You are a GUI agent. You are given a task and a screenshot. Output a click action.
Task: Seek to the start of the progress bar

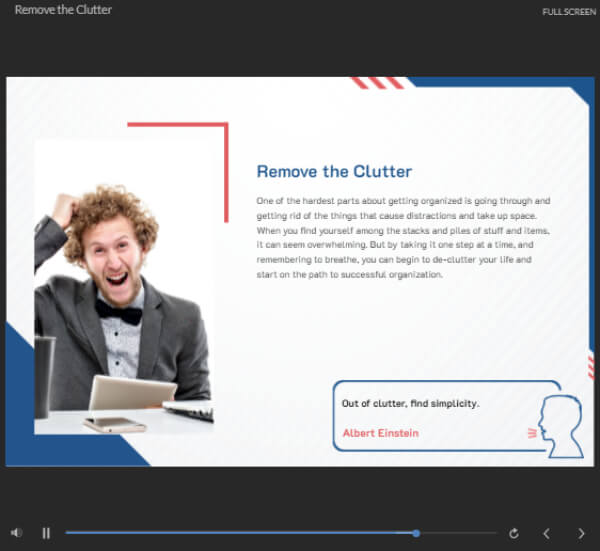[x=67, y=533]
